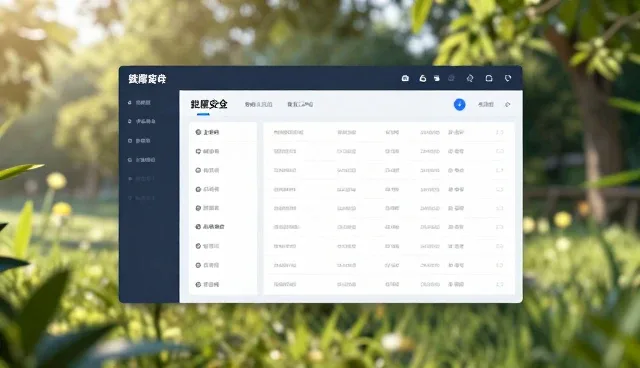Open the second item in the dark sidebar
Image resolution: width=640 pixels, height=368 pixels.
click(x=142, y=121)
